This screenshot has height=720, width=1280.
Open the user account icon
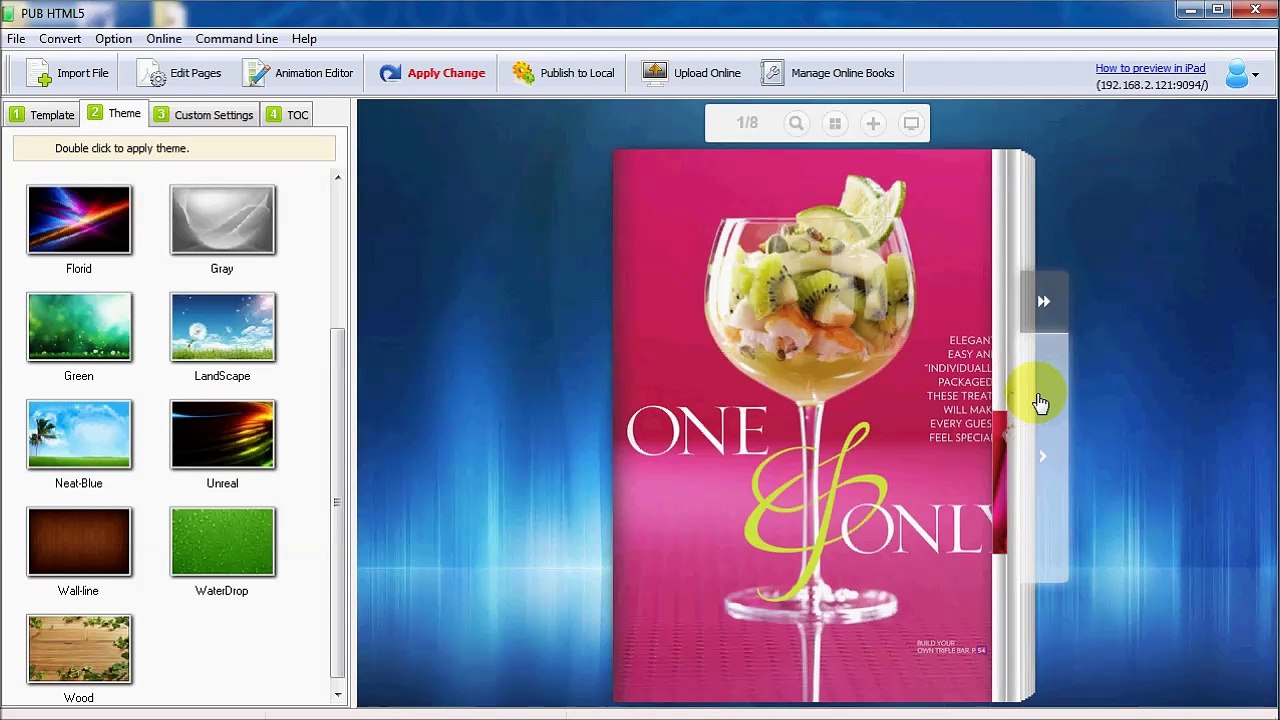tap(1237, 74)
